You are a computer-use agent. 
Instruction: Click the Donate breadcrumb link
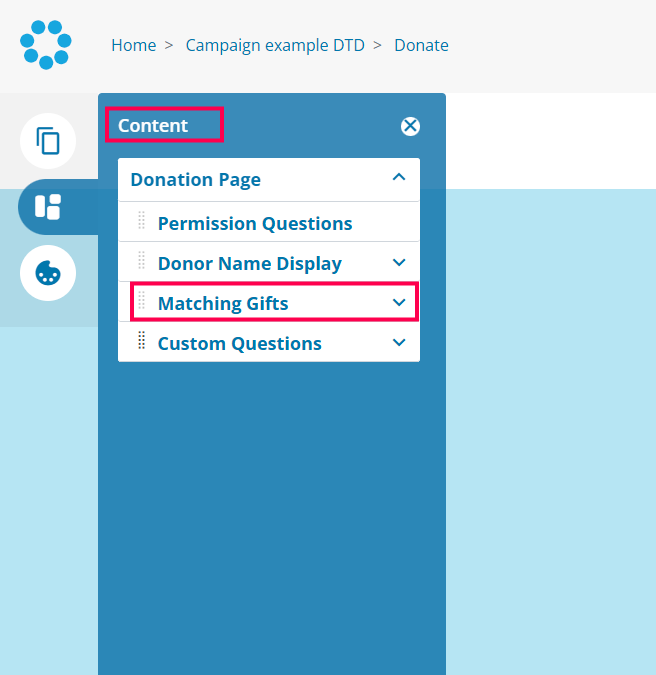(421, 45)
